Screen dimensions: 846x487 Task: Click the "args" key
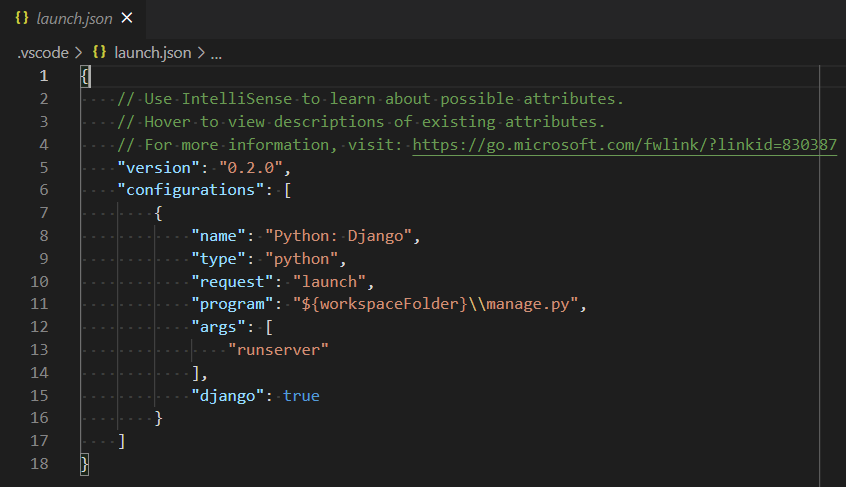219,327
